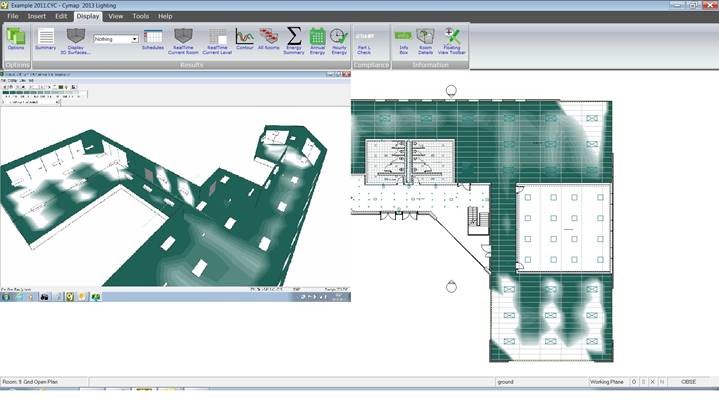The width and height of the screenshot is (719, 405).
Task: Toggle the Info Box
Action: (404, 42)
